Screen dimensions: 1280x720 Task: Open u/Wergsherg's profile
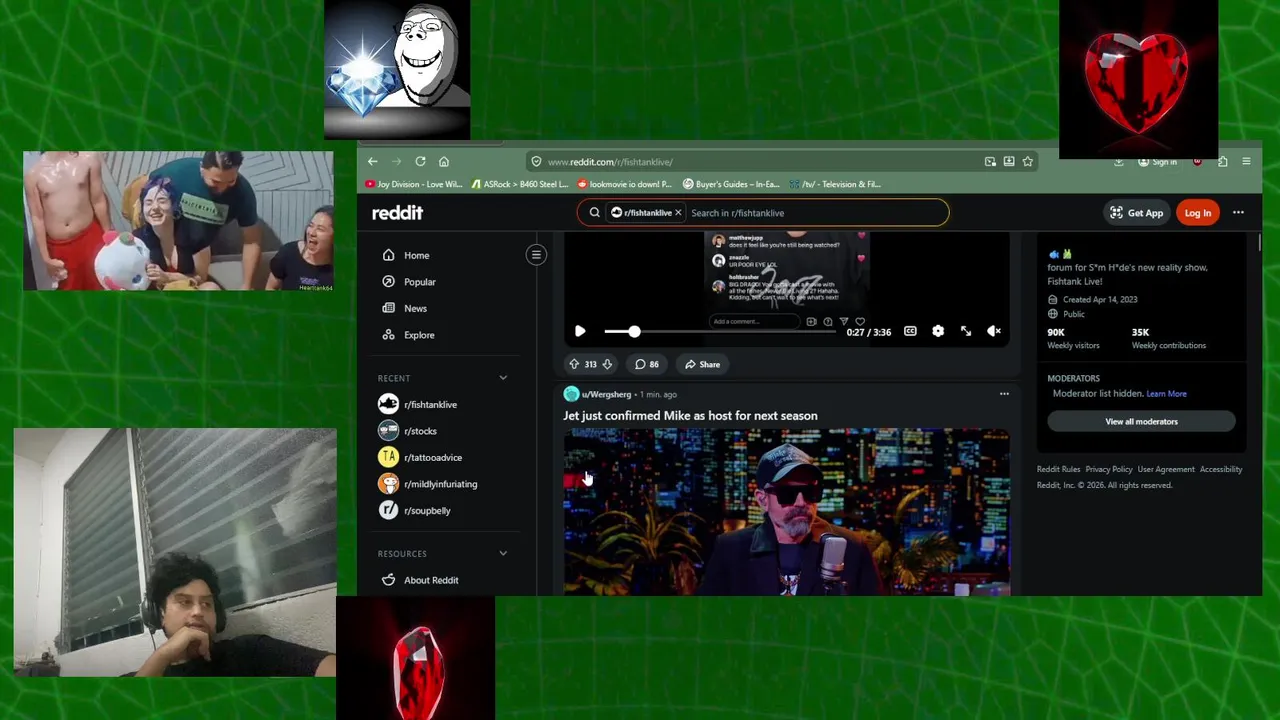[606, 394]
